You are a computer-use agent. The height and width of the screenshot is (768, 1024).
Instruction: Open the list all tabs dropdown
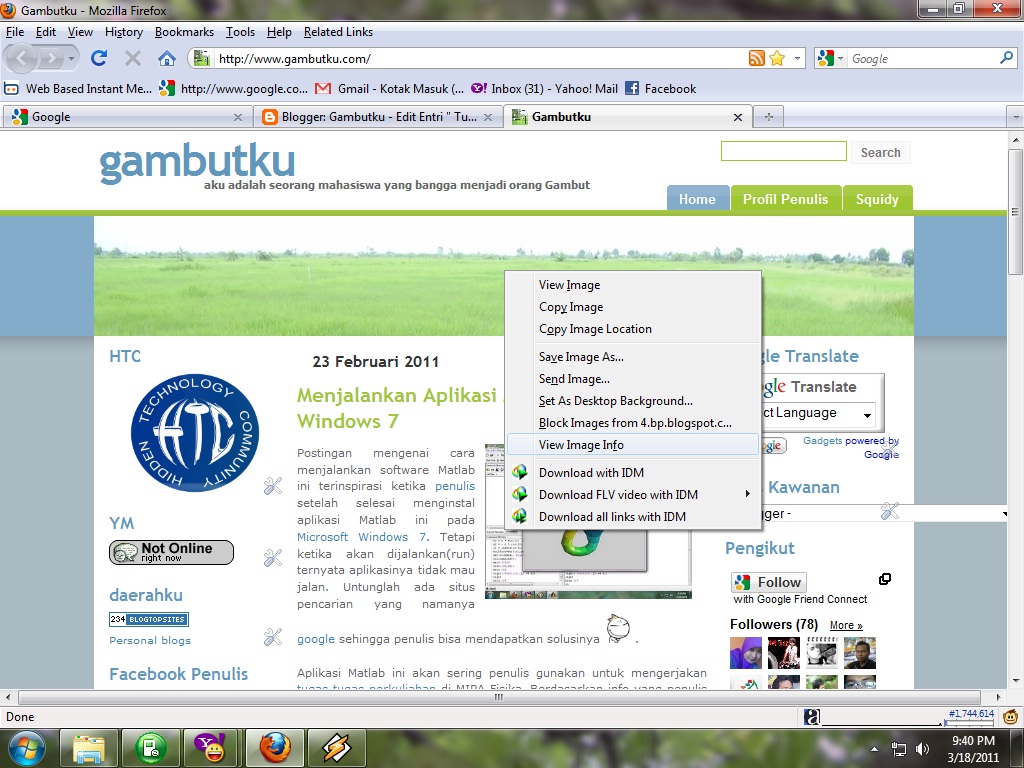pyautogui.click(x=1016, y=117)
